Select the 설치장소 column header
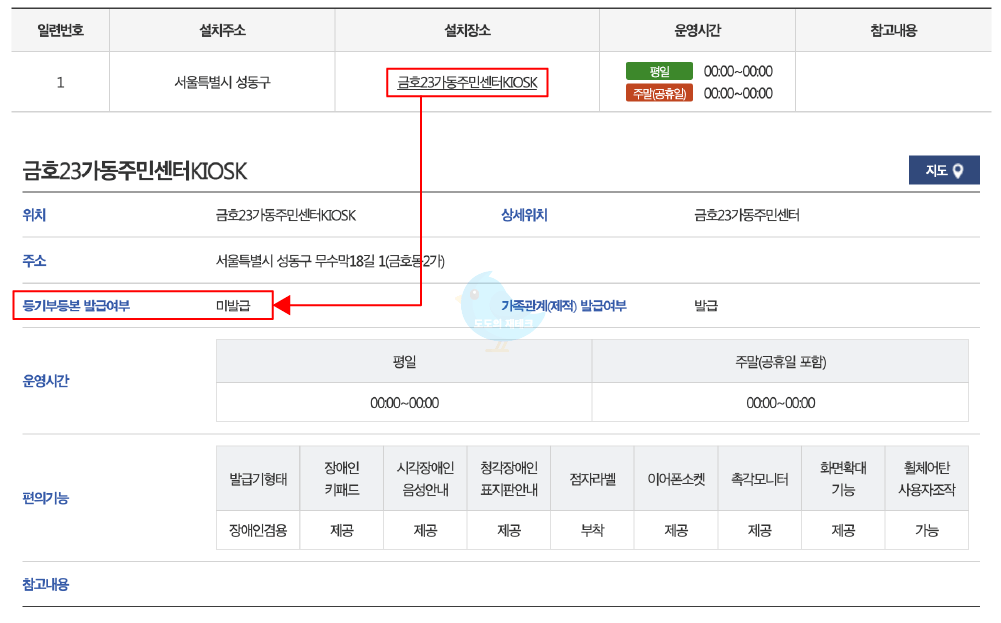The height and width of the screenshot is (623, 1001). [x=465, y=30]
